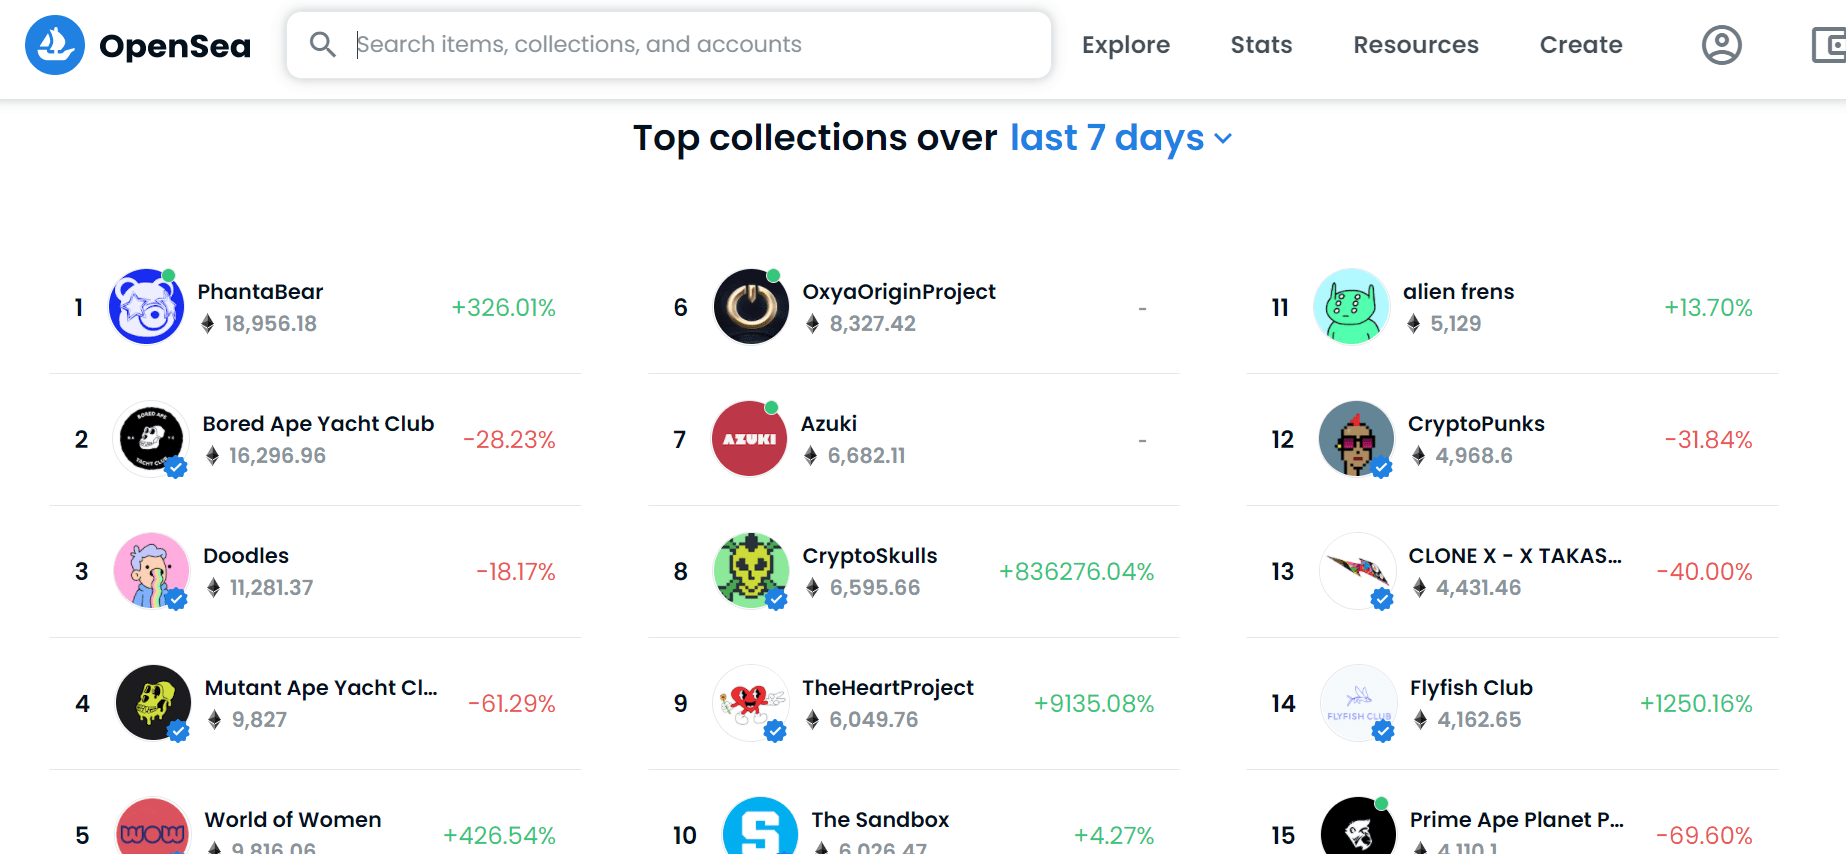Click the Ethereum icon beside 5,129
The image size is (1846, 854).
click(1413, 324)
